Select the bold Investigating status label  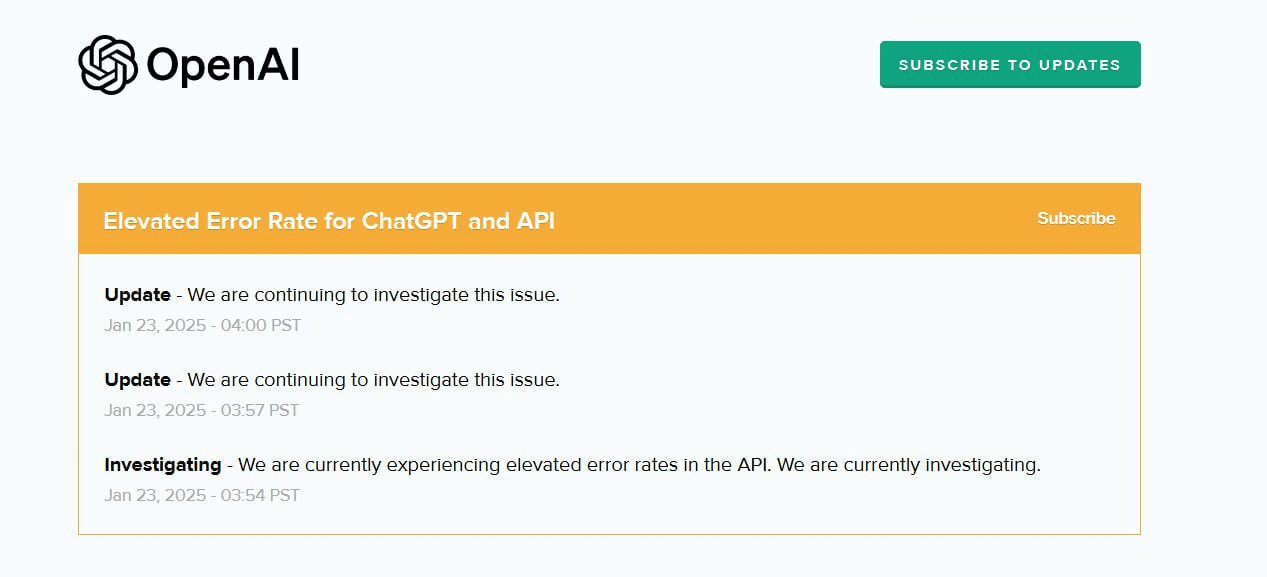pos(163,465)
